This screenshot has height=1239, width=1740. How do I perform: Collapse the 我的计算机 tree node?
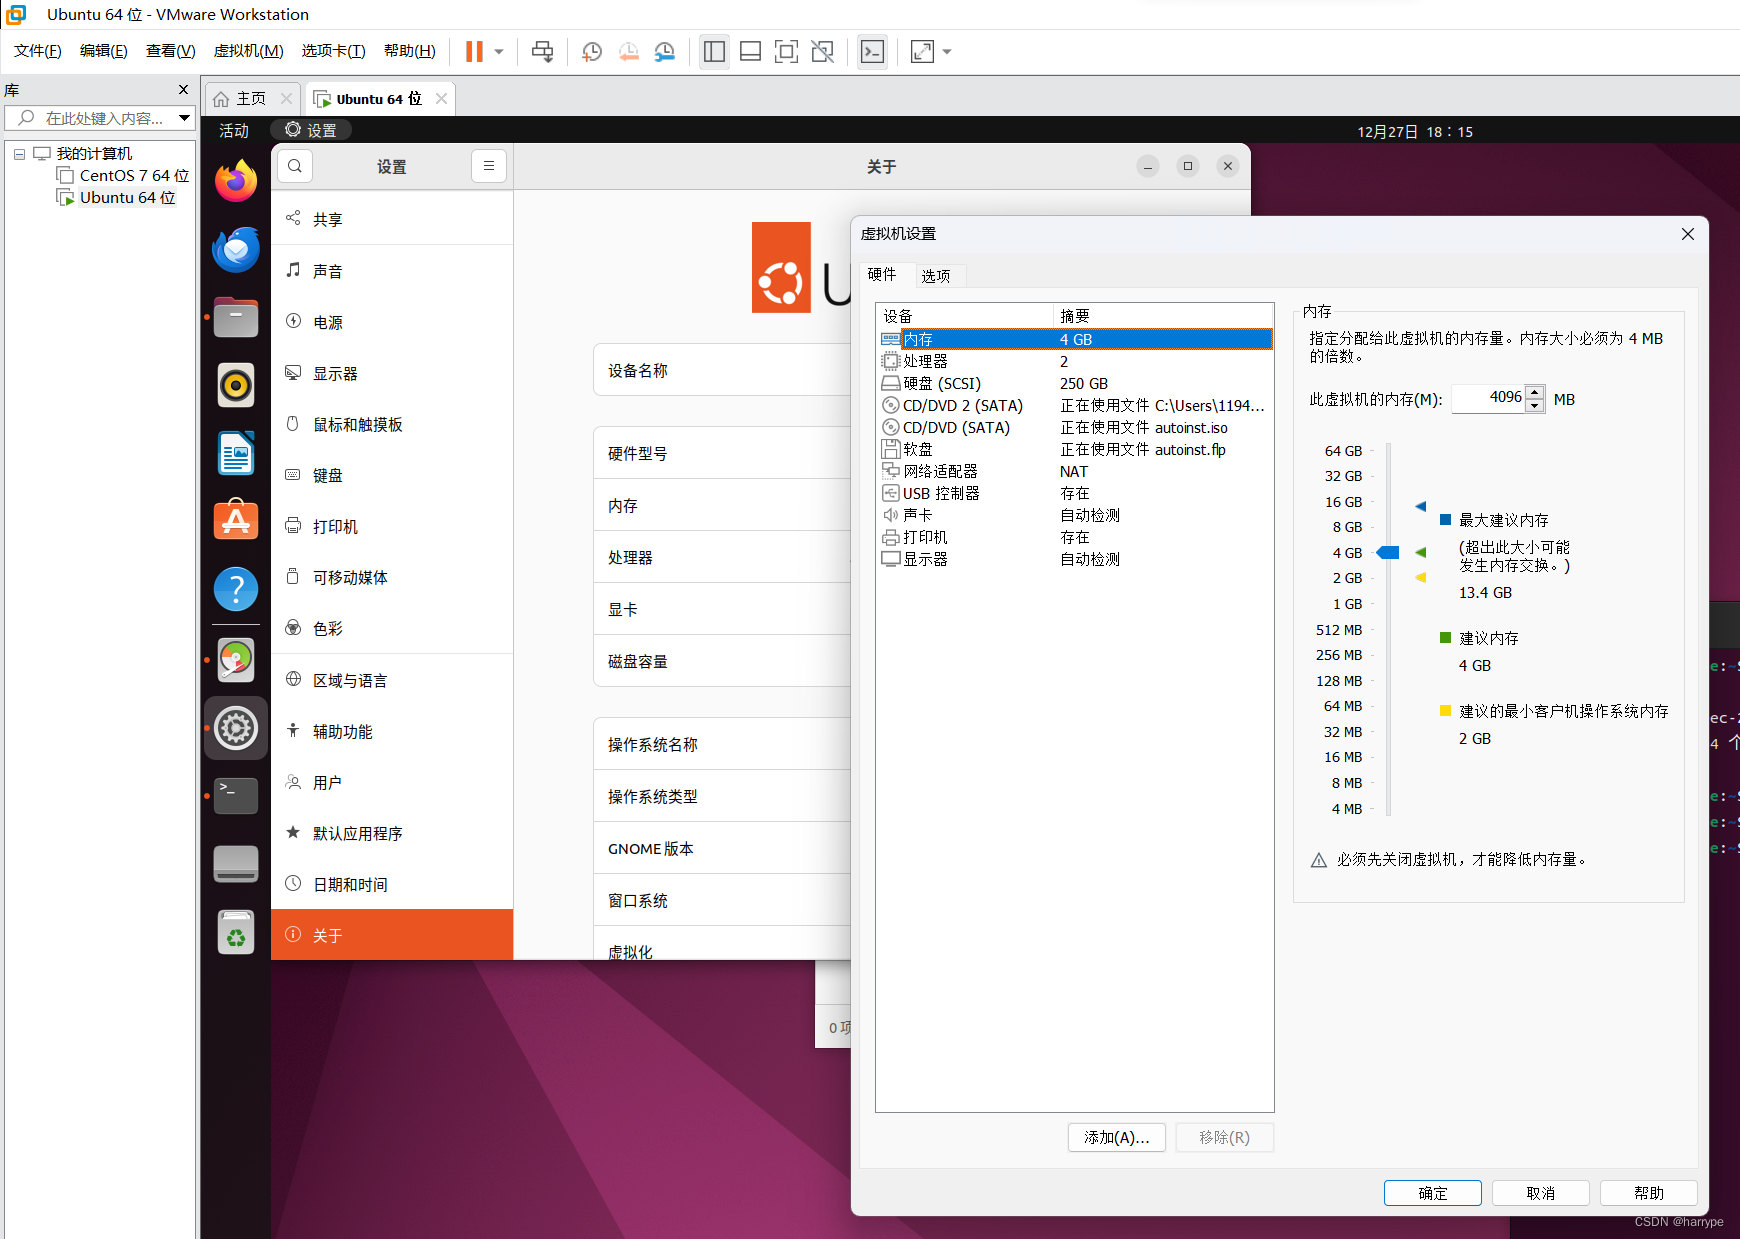click(19, 154)
